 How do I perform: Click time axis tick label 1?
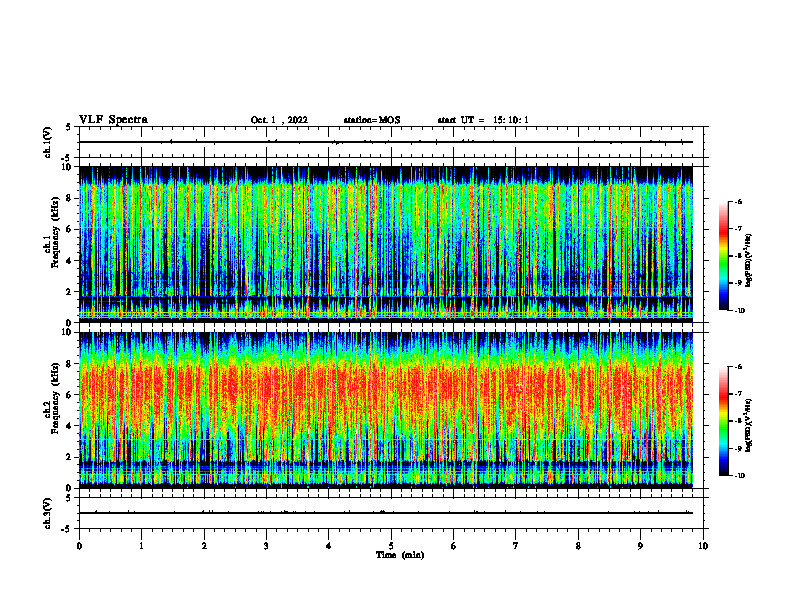pyautogui.click(x=141, y=546)
